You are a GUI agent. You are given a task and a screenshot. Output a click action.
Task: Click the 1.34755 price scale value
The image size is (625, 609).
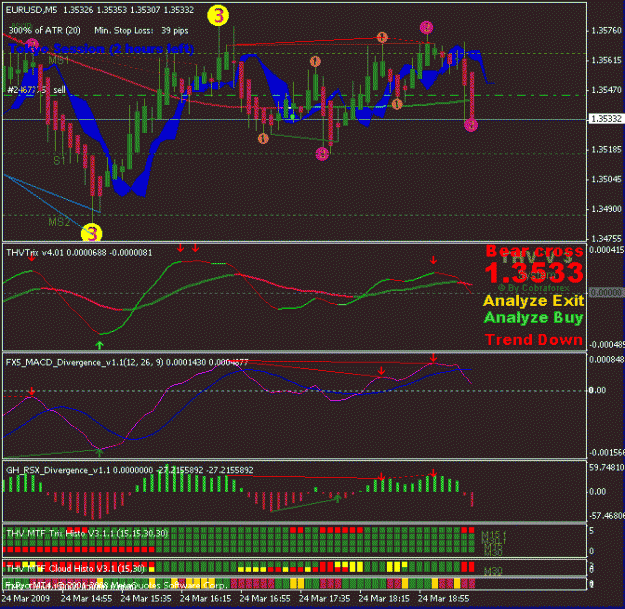[x=606, y=238]
